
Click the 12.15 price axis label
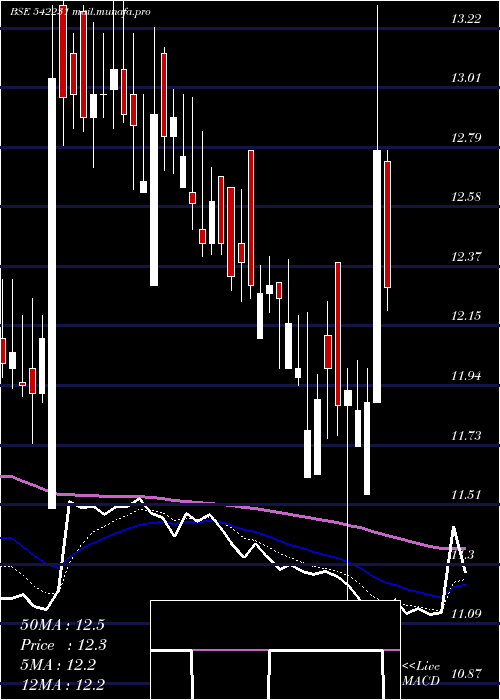[x=467, y=316]
